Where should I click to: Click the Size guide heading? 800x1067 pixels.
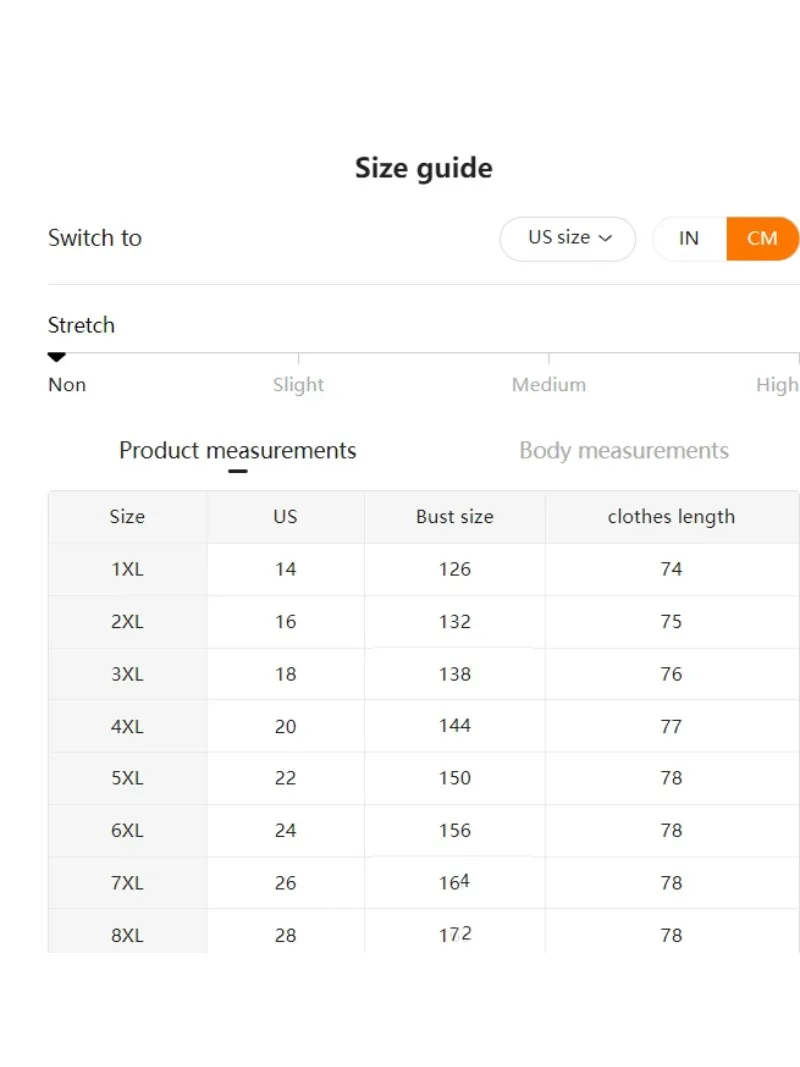pos(423,168)
